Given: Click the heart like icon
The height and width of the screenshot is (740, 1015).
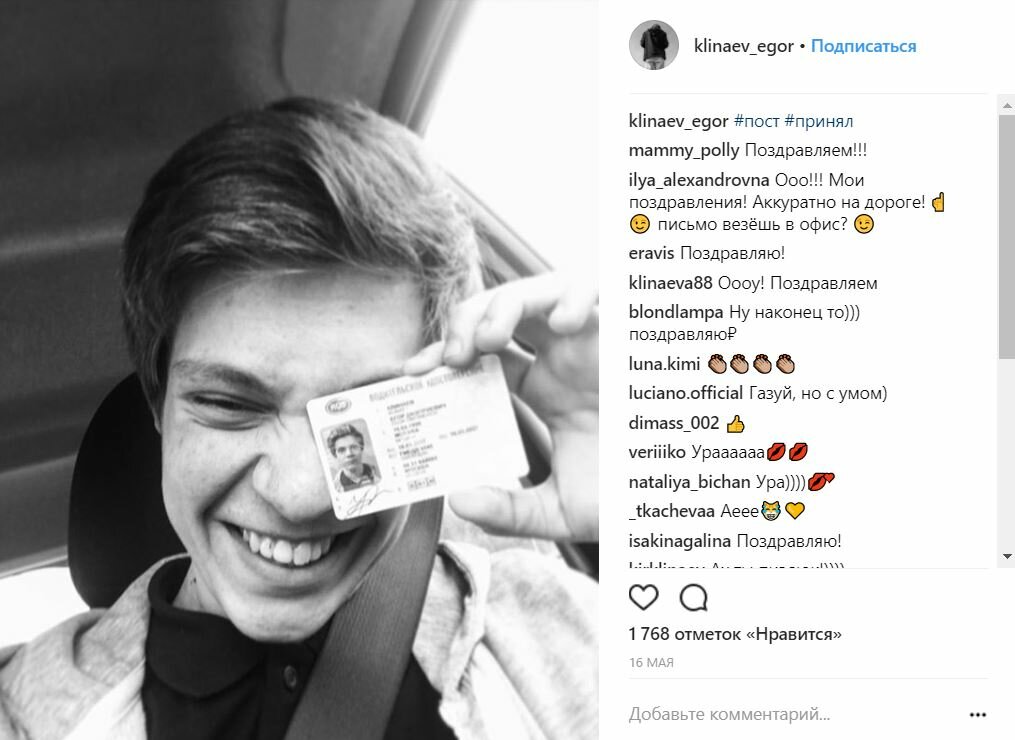Looking at the screenshot, I should pos(643,598).
